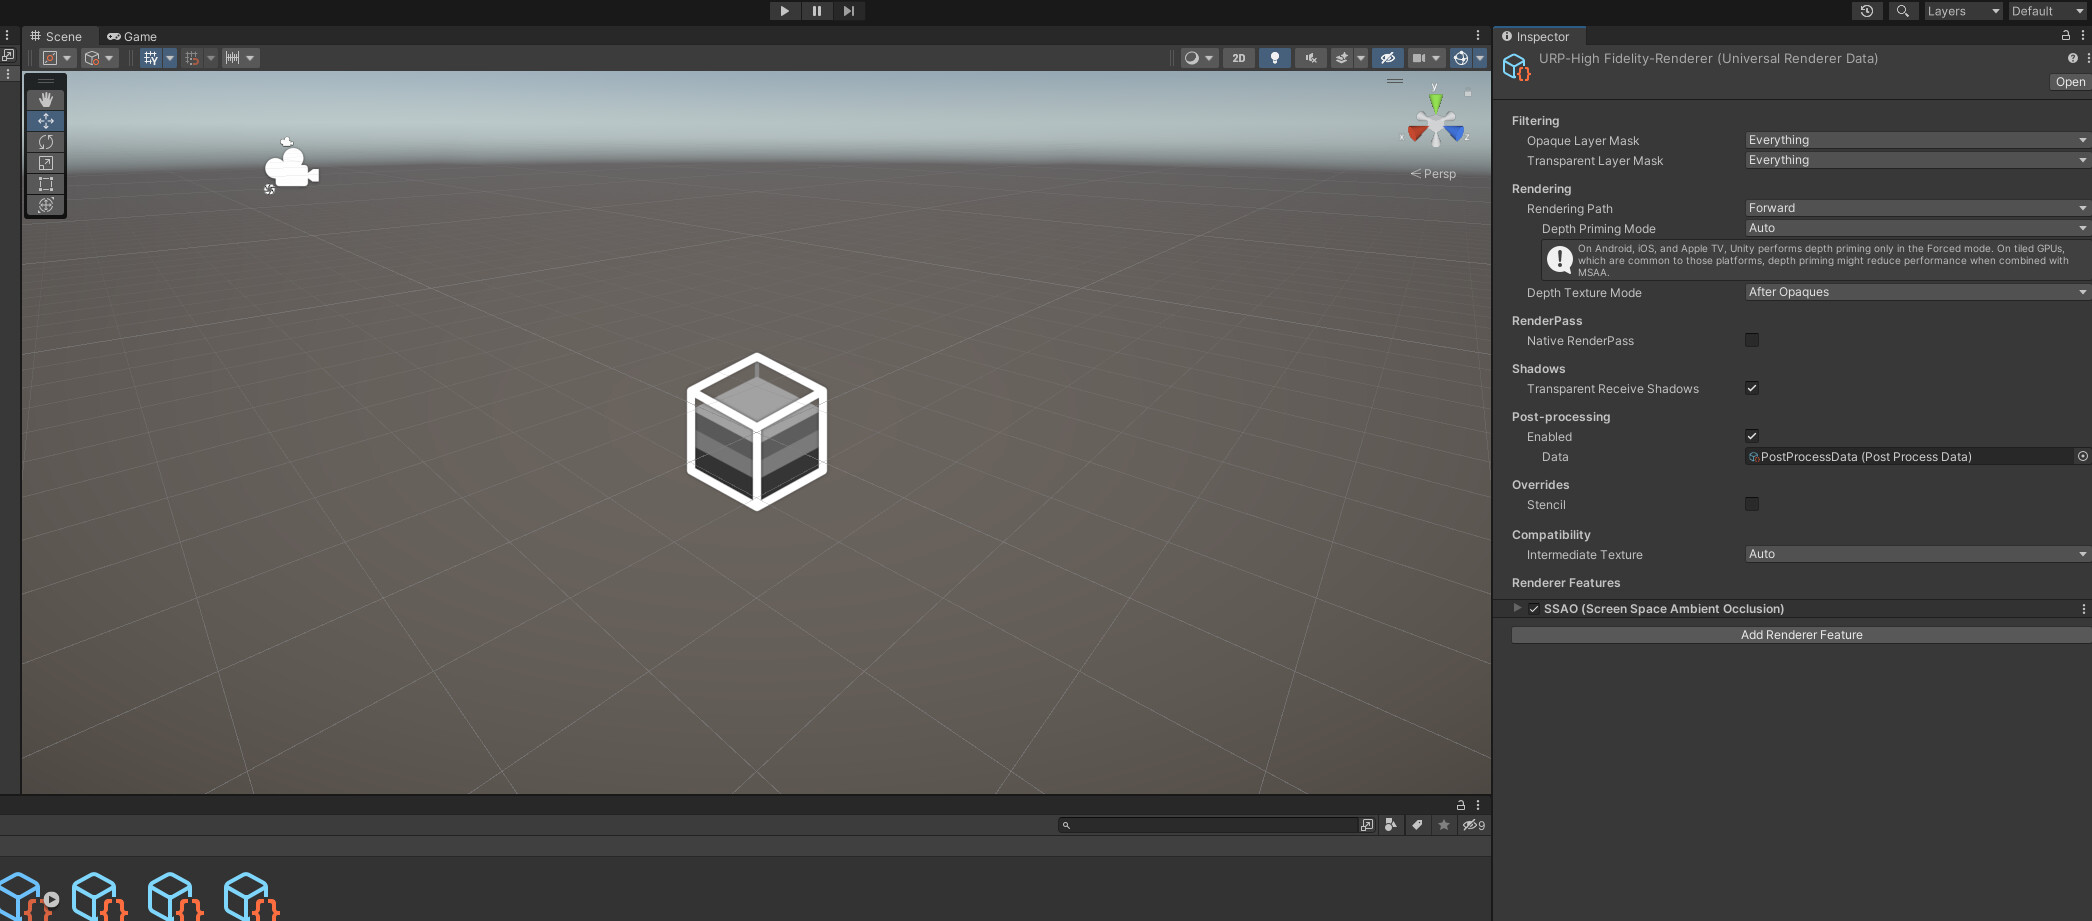Open the Rendering Path dropdown

pyautogui.click(x=1914, y=208)
